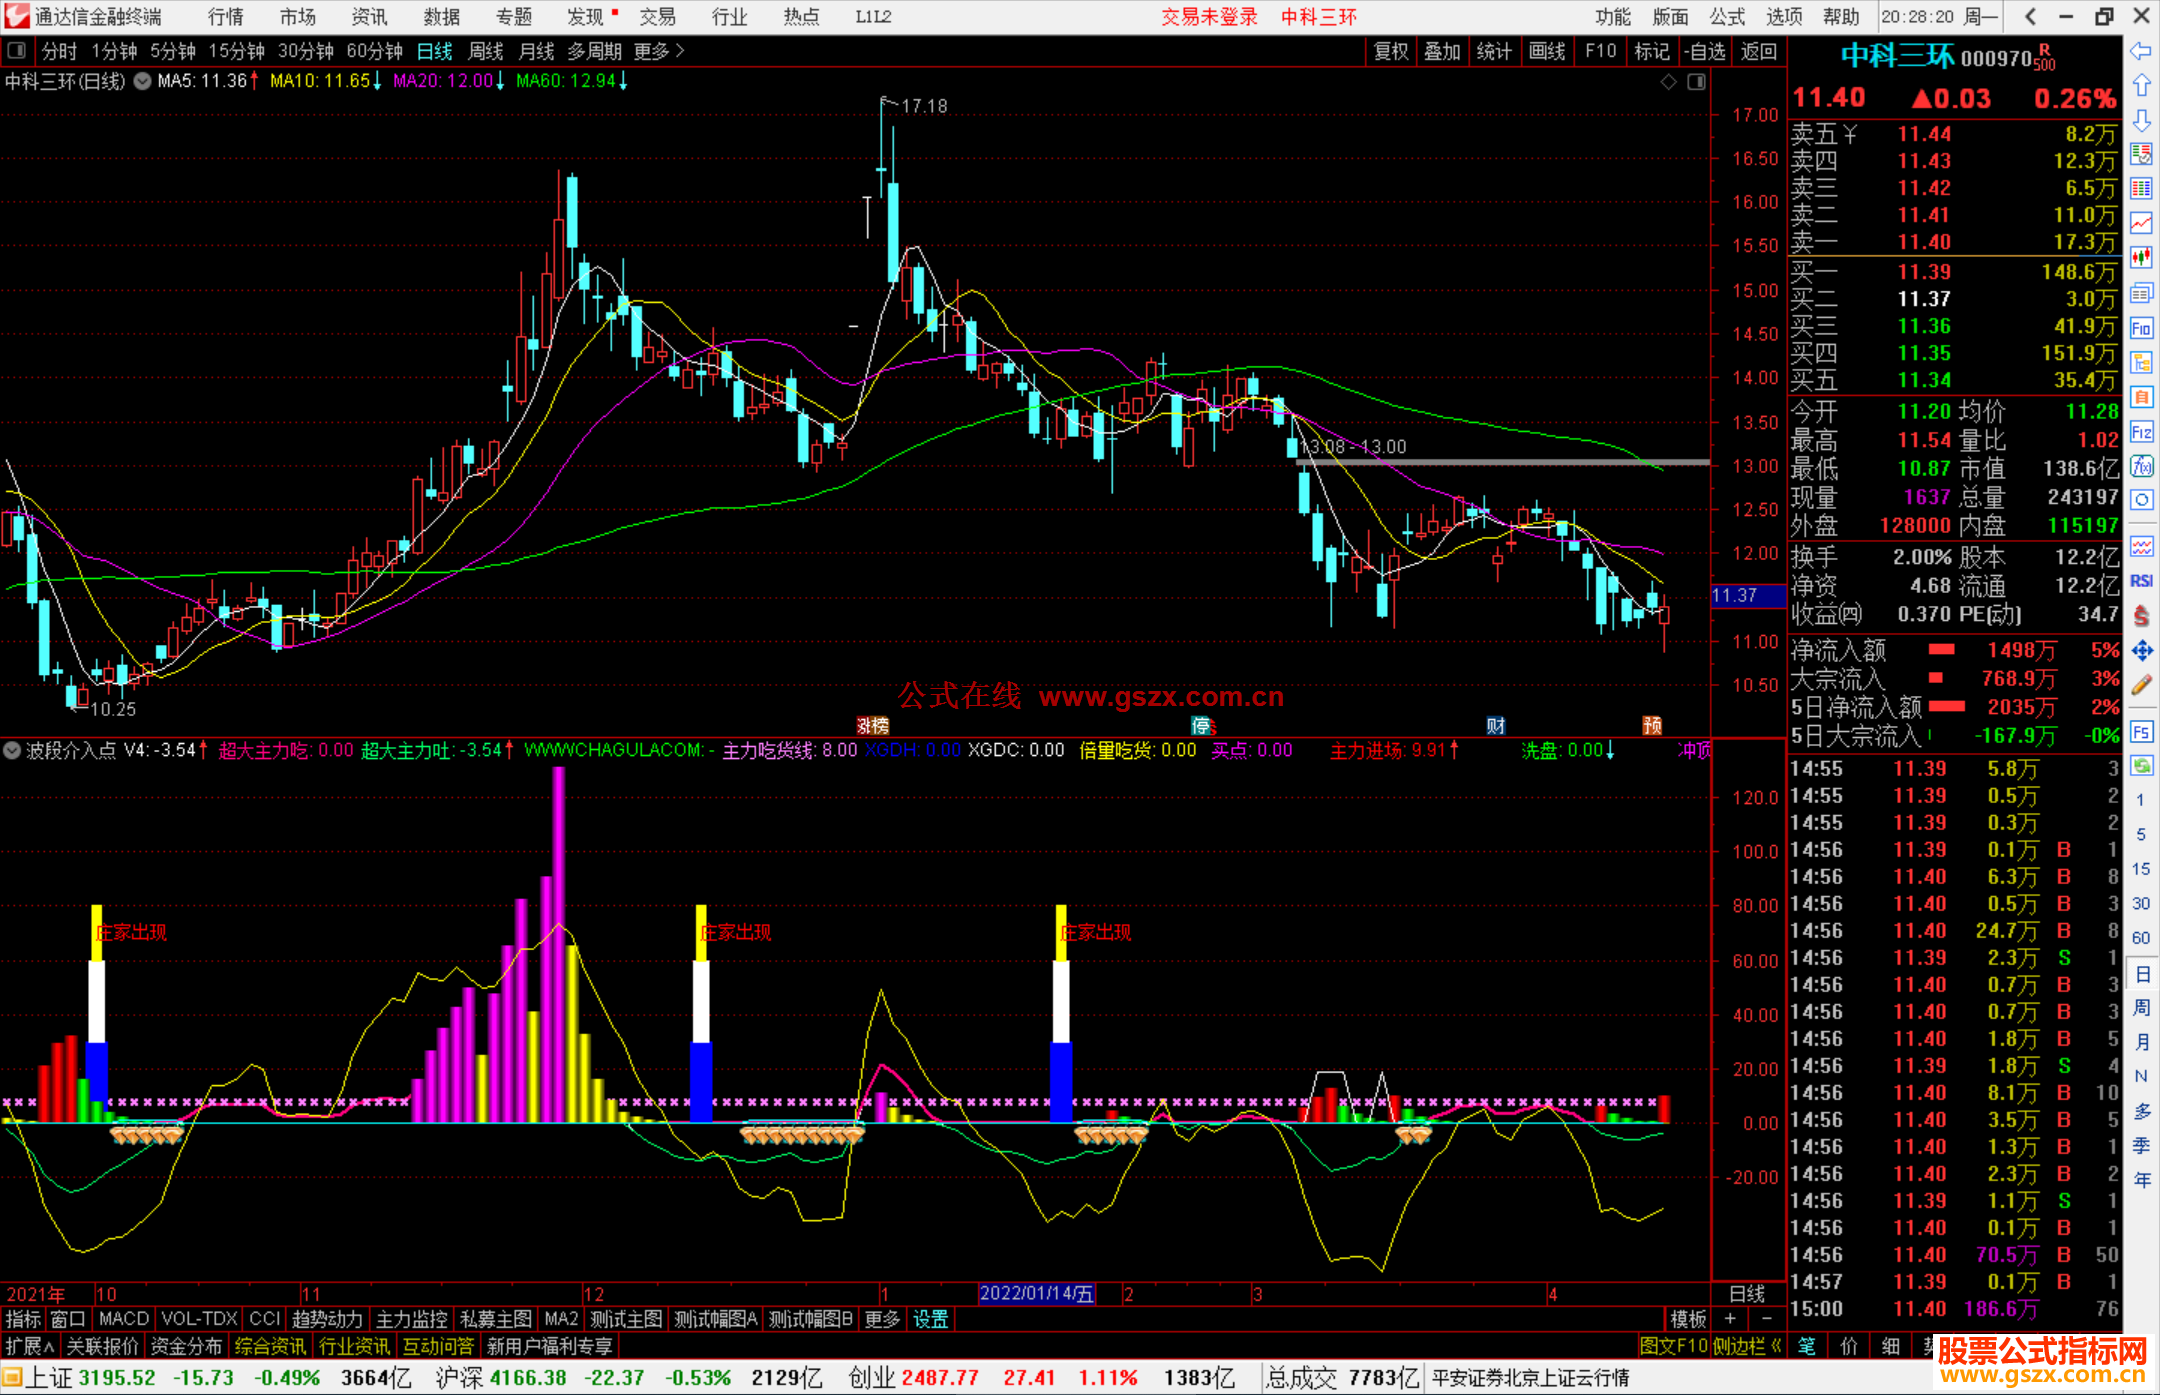The image size is (2160, 1395).
Task: Open the 自选 watchlist dropdown
Action: 1705,51
